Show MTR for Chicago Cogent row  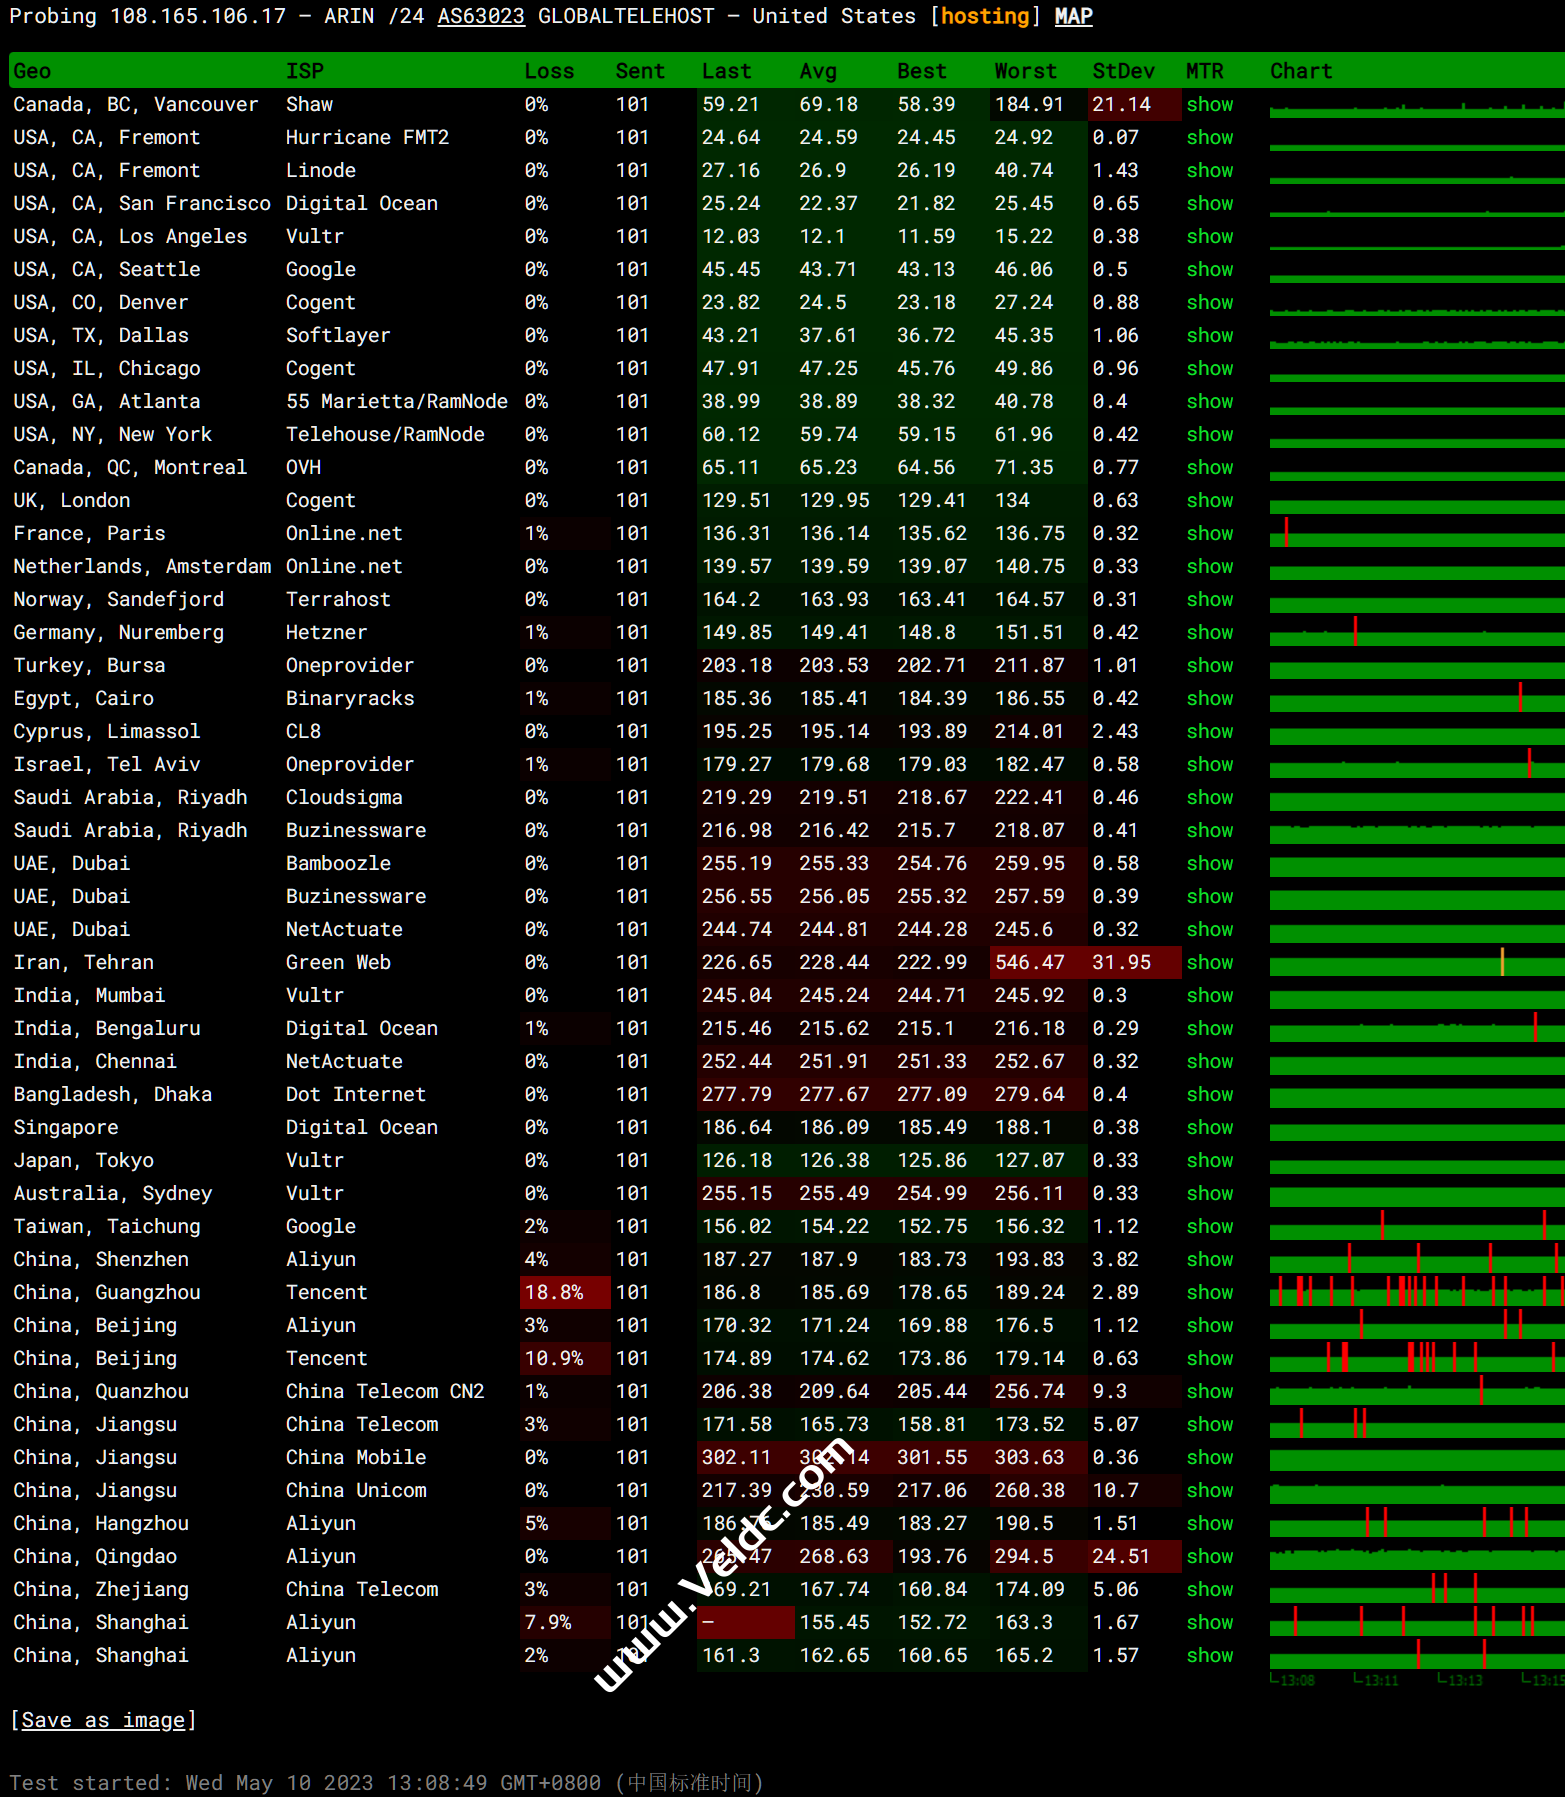tap(1209, 368)
